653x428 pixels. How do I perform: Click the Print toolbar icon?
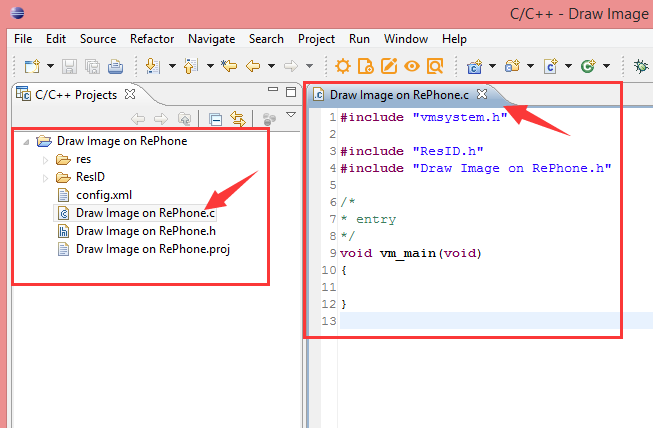pyautogui.click(x=115, y=66)
